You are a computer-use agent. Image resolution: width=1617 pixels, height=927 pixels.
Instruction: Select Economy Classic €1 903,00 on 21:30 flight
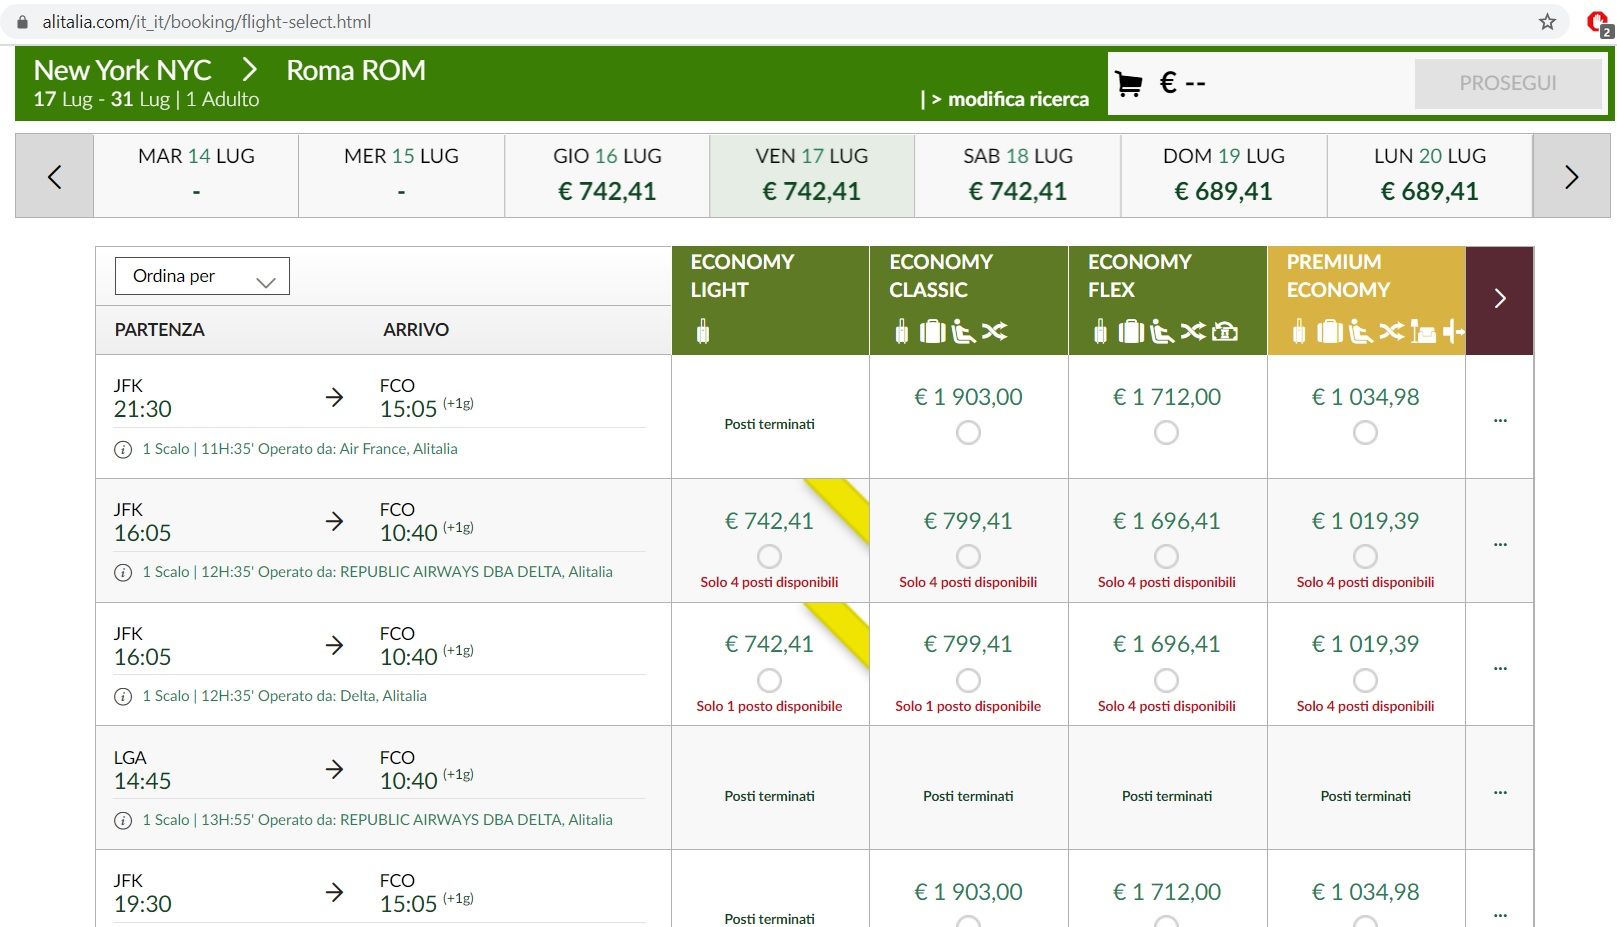967,433
